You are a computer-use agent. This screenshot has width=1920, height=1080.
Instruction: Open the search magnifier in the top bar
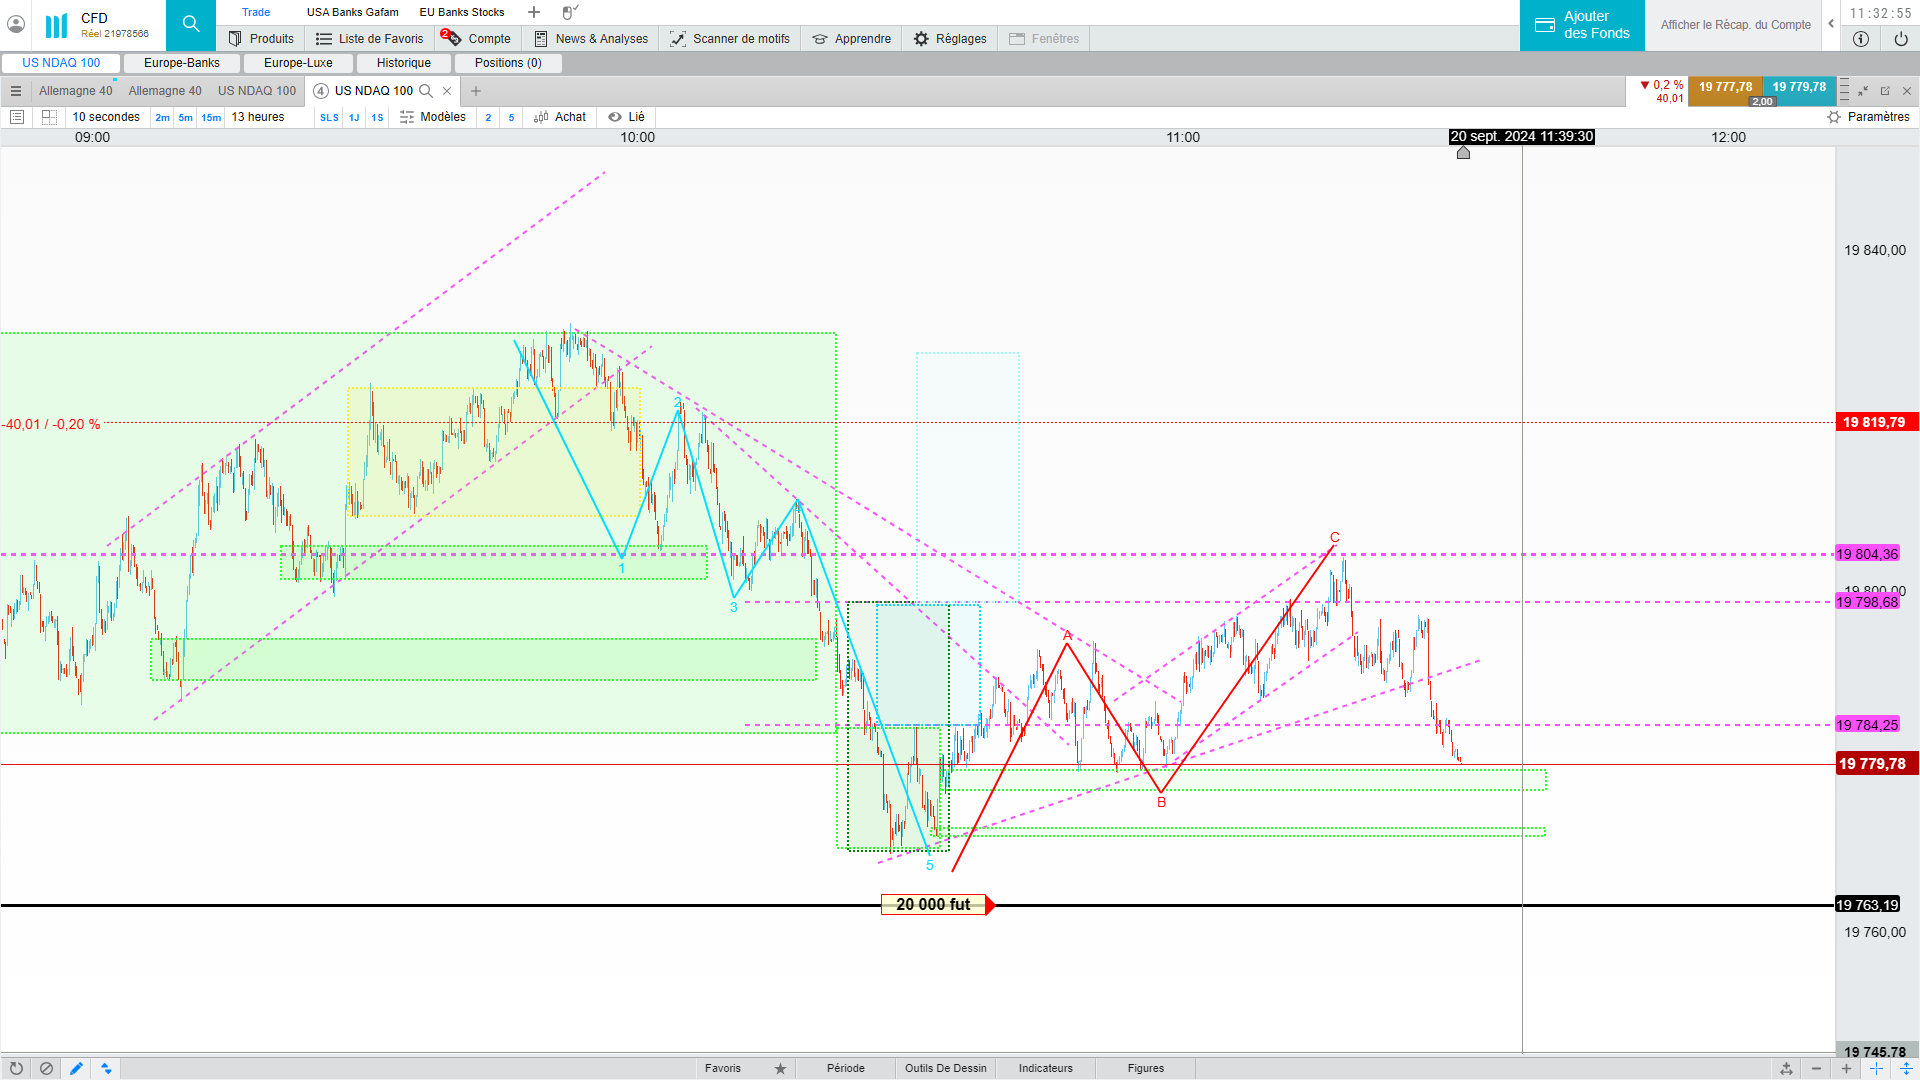(190, 24)
